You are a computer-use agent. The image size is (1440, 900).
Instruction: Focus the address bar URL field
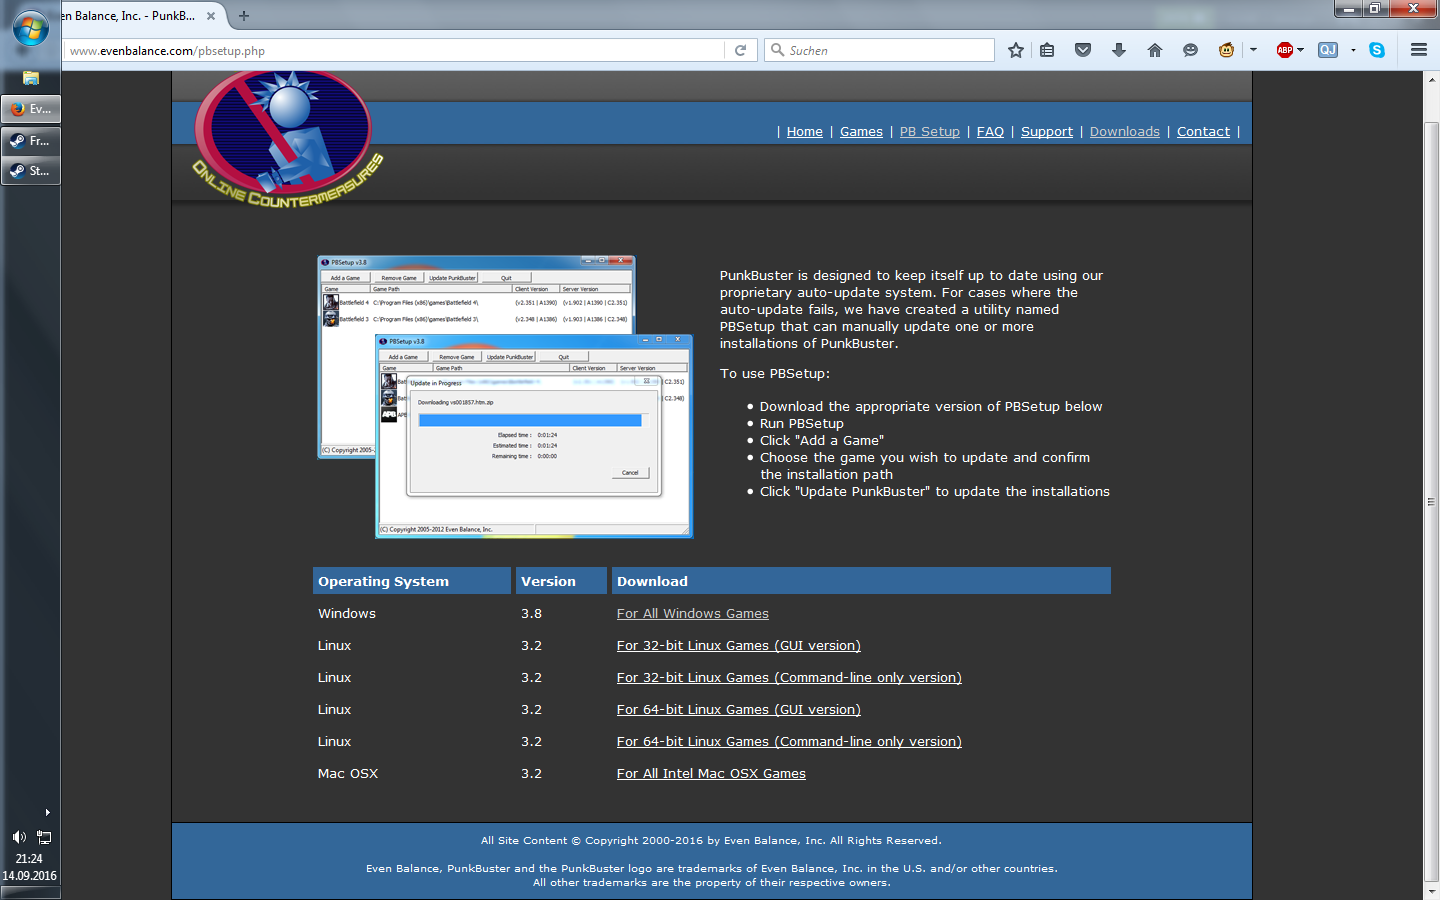click(x=395, y=50)
